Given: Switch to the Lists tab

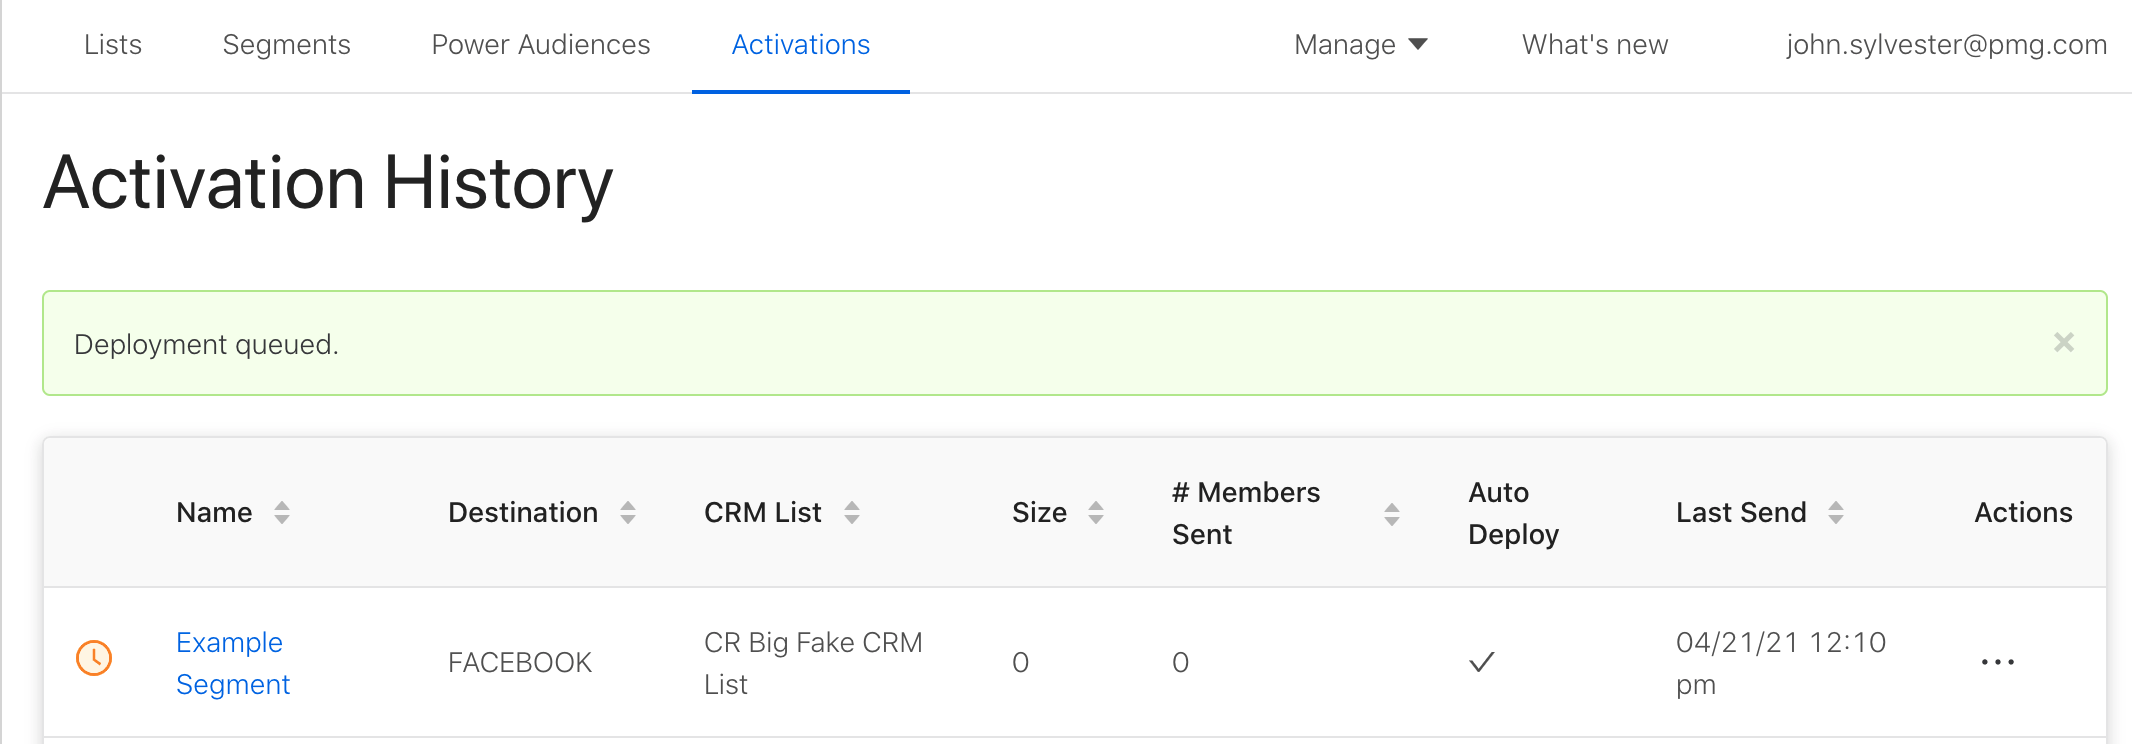Looking at the screenshot, I should (x=113, y=45).
